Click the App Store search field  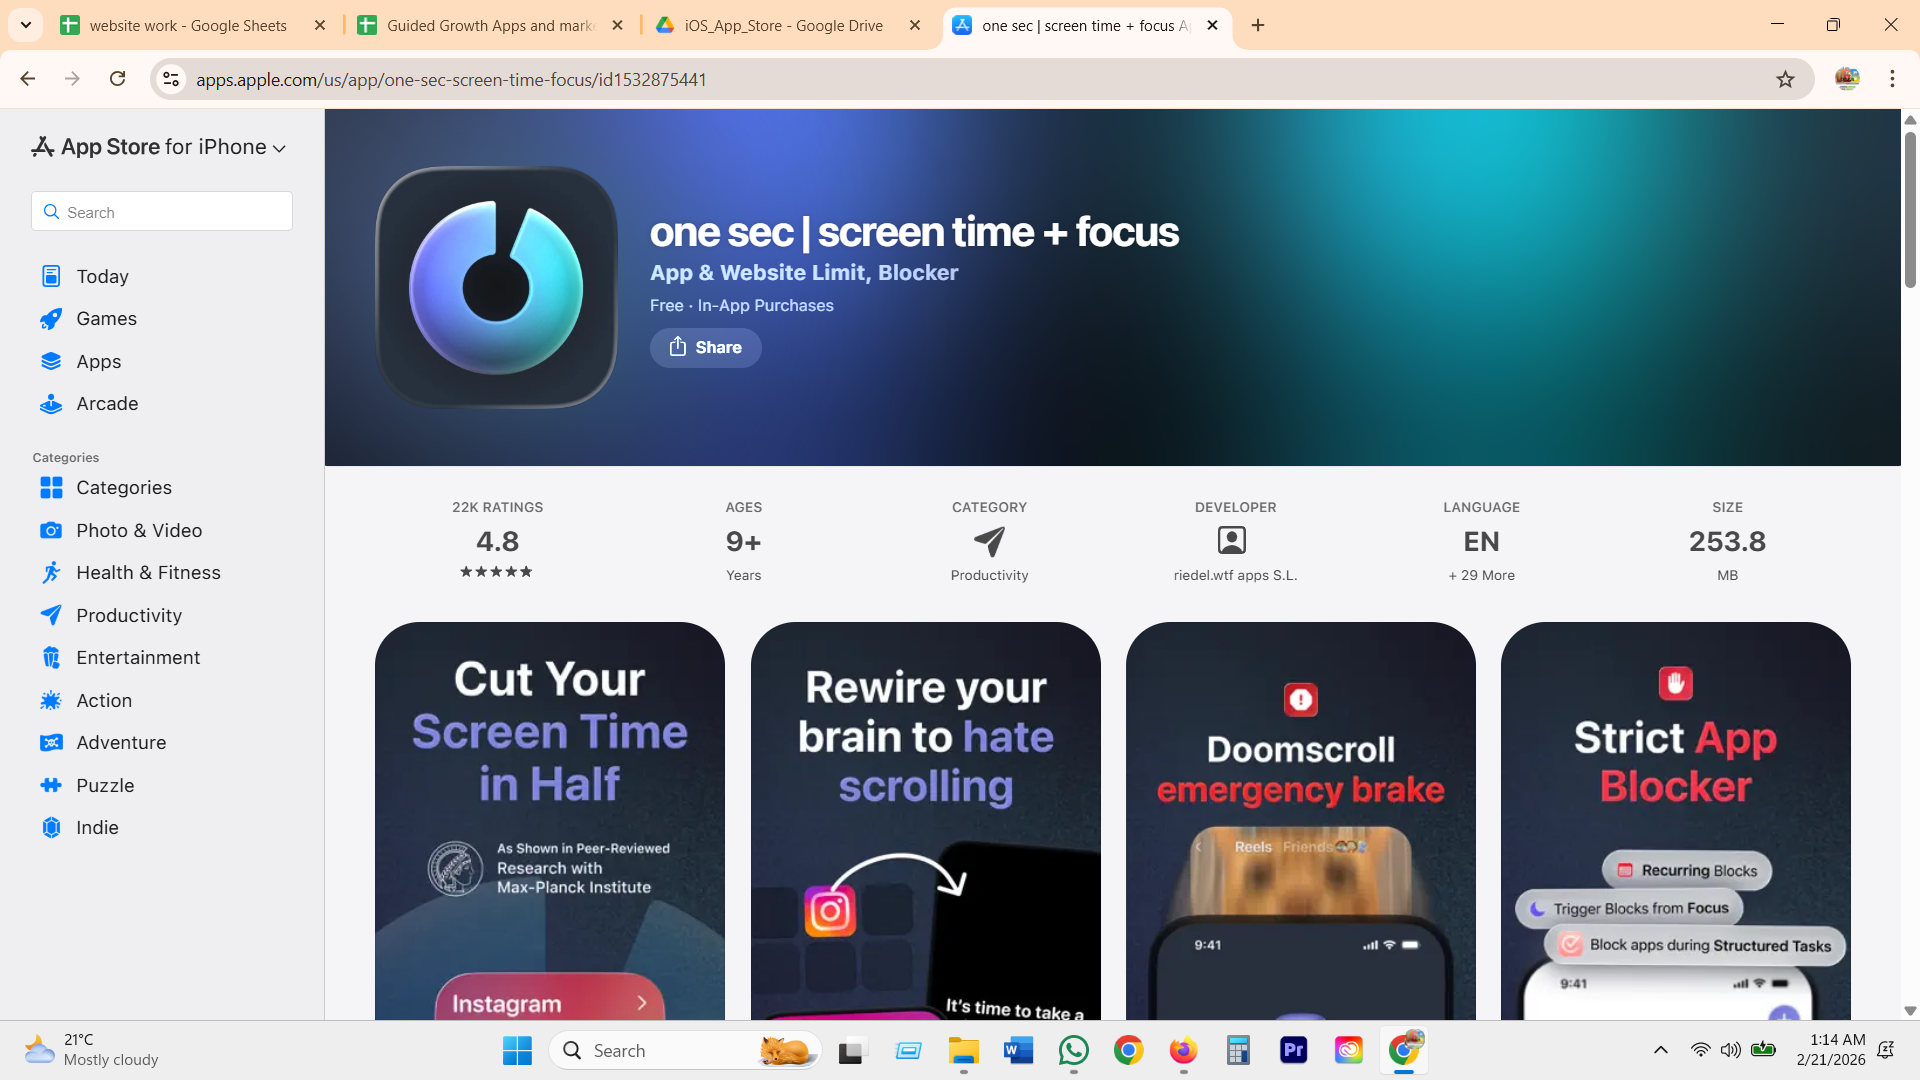point(162,212)
